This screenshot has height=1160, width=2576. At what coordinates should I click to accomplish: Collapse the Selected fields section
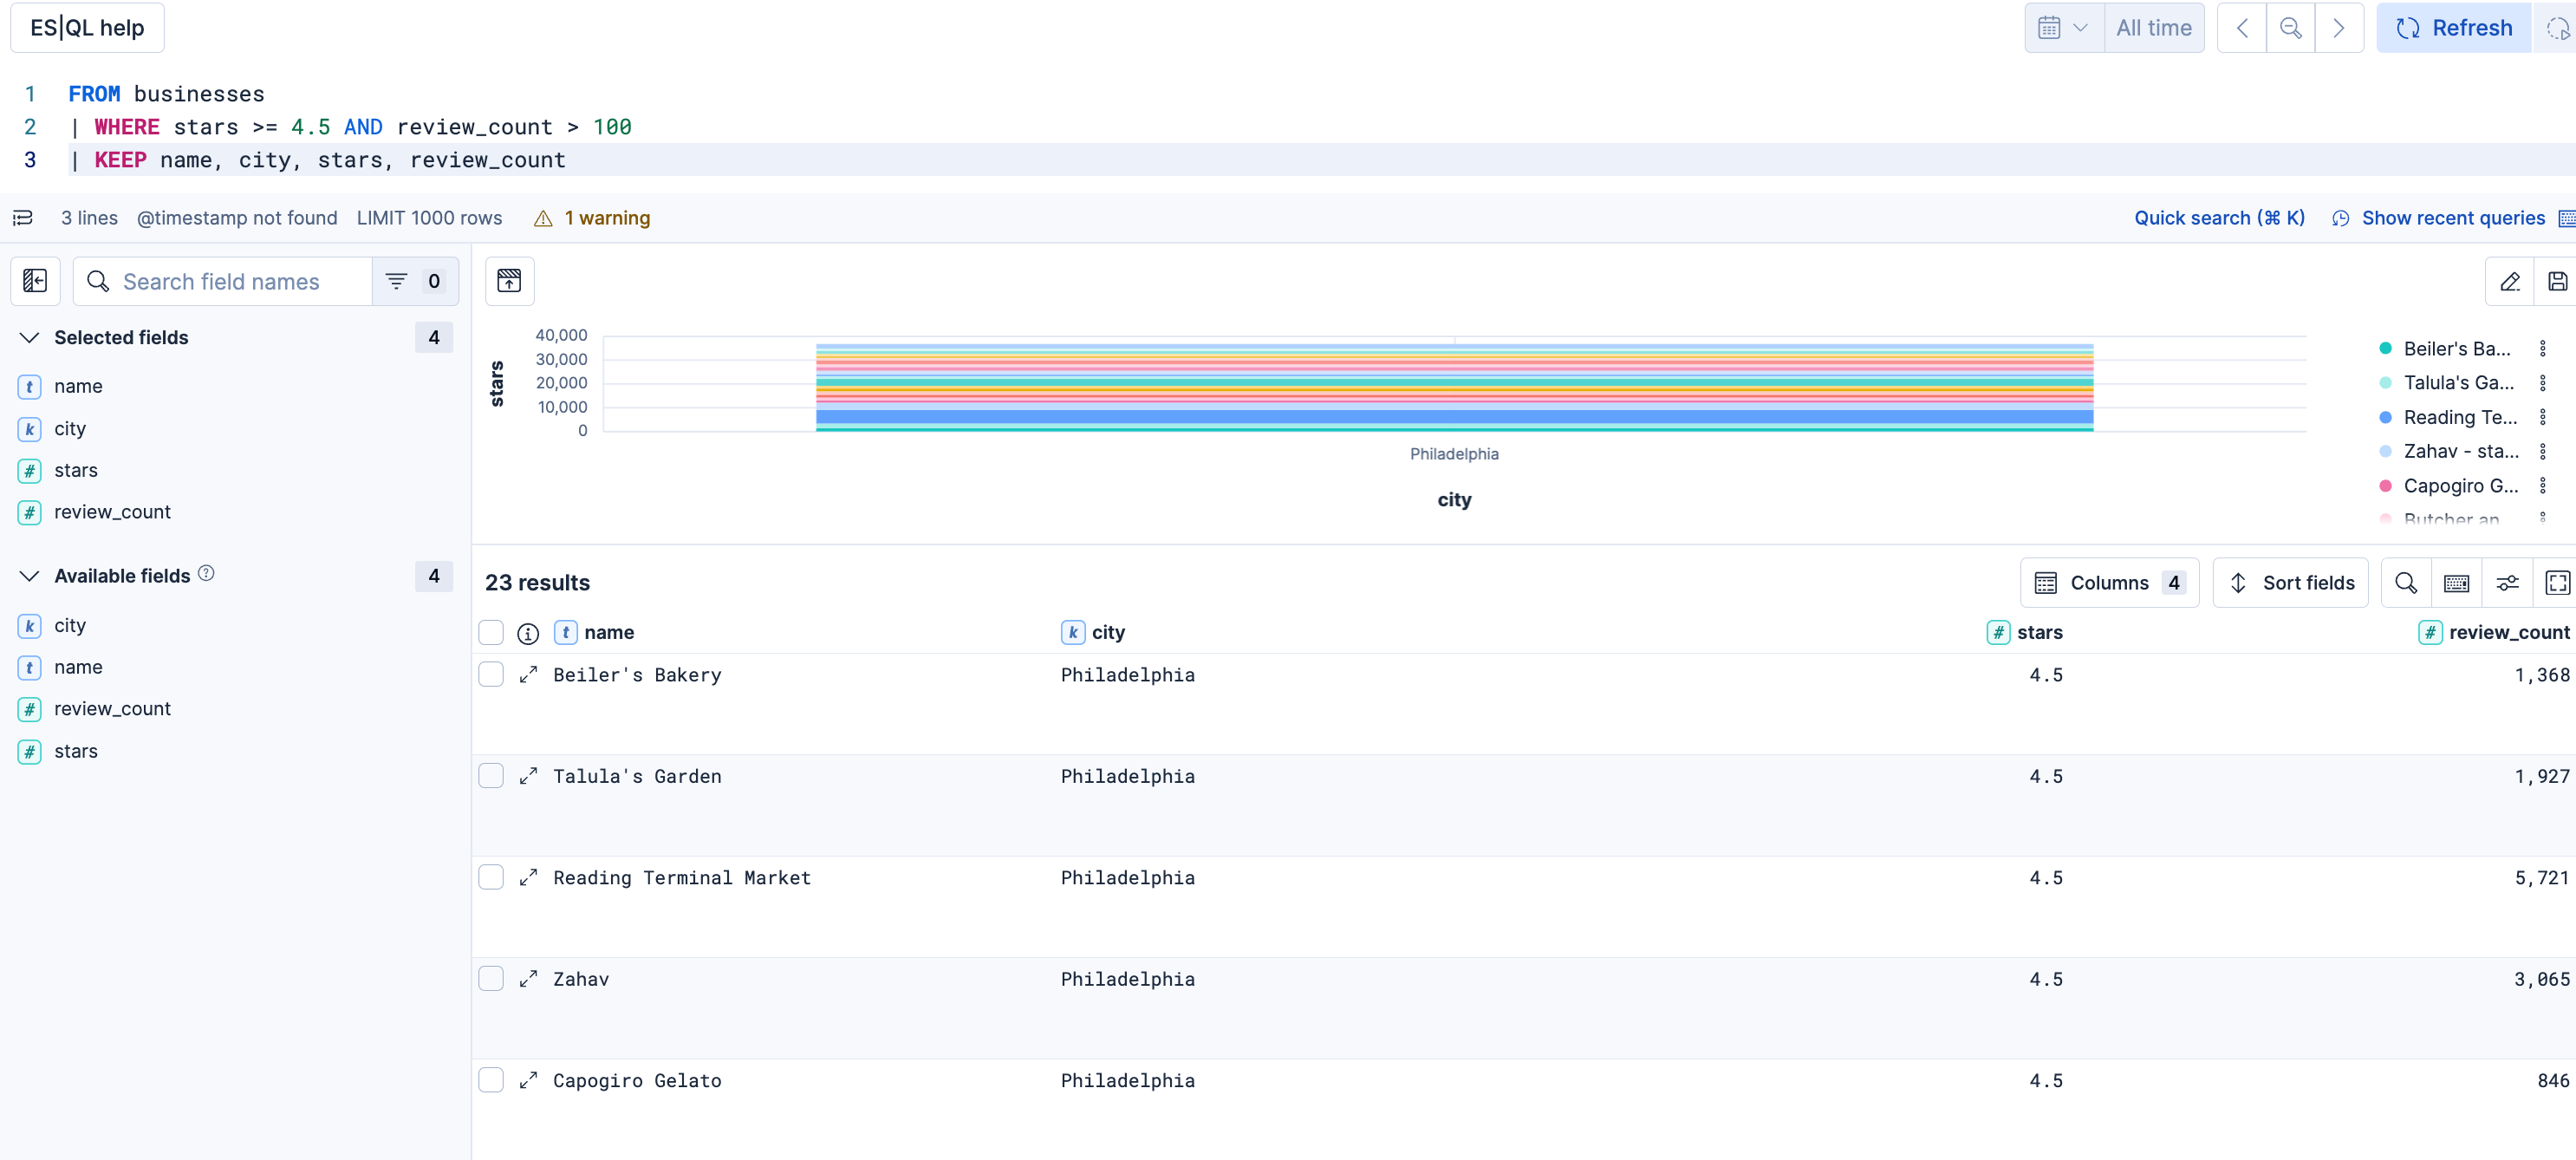pyautogui.click(x=30, y=337)
